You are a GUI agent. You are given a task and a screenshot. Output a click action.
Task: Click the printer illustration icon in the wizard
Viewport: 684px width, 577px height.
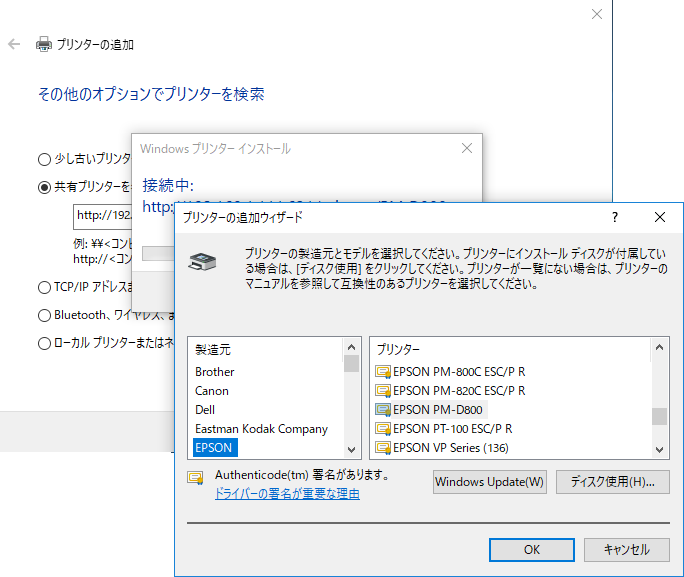click(x=202, y=262)
